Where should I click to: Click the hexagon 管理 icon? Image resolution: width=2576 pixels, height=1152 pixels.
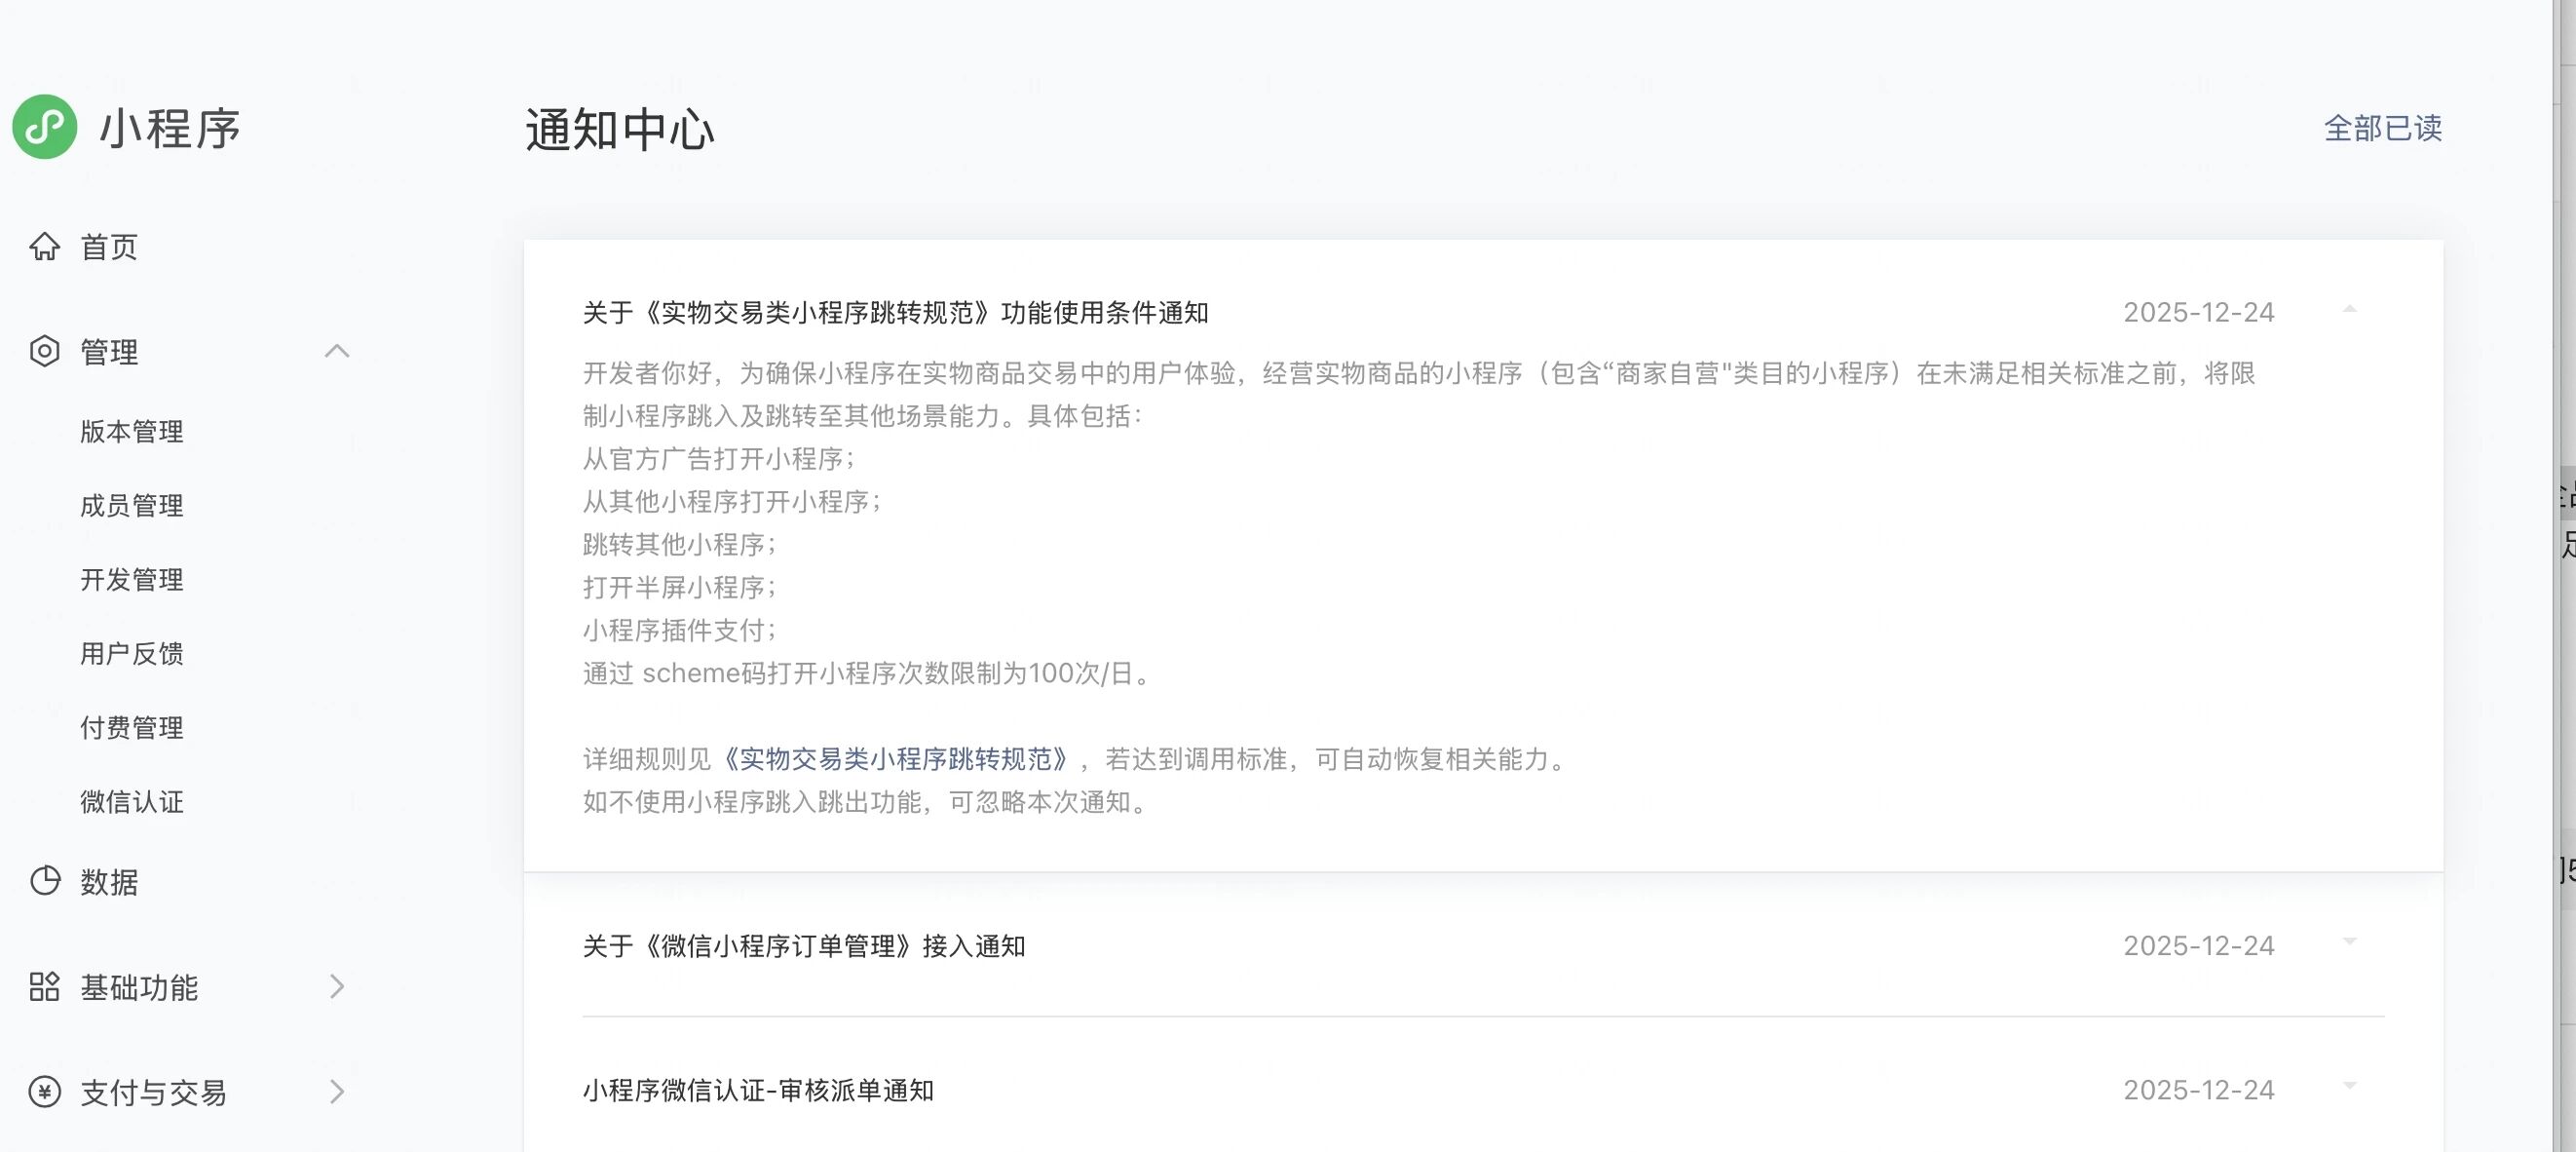click(45, 351)
